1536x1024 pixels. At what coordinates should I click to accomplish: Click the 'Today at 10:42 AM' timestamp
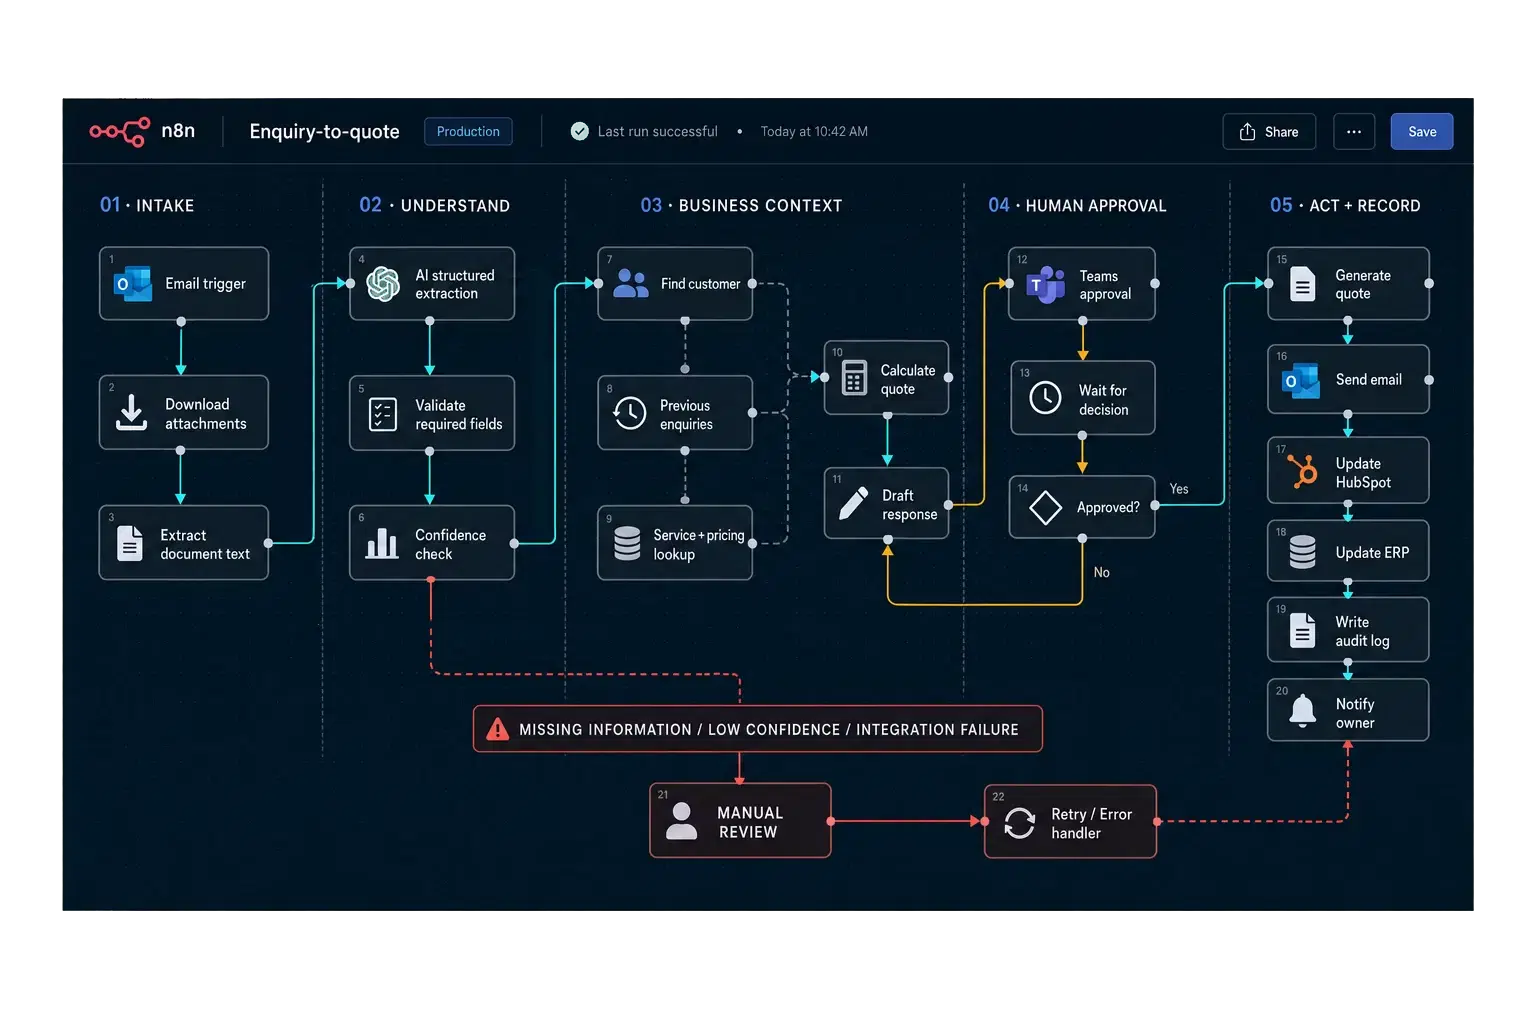coord(814,132)
